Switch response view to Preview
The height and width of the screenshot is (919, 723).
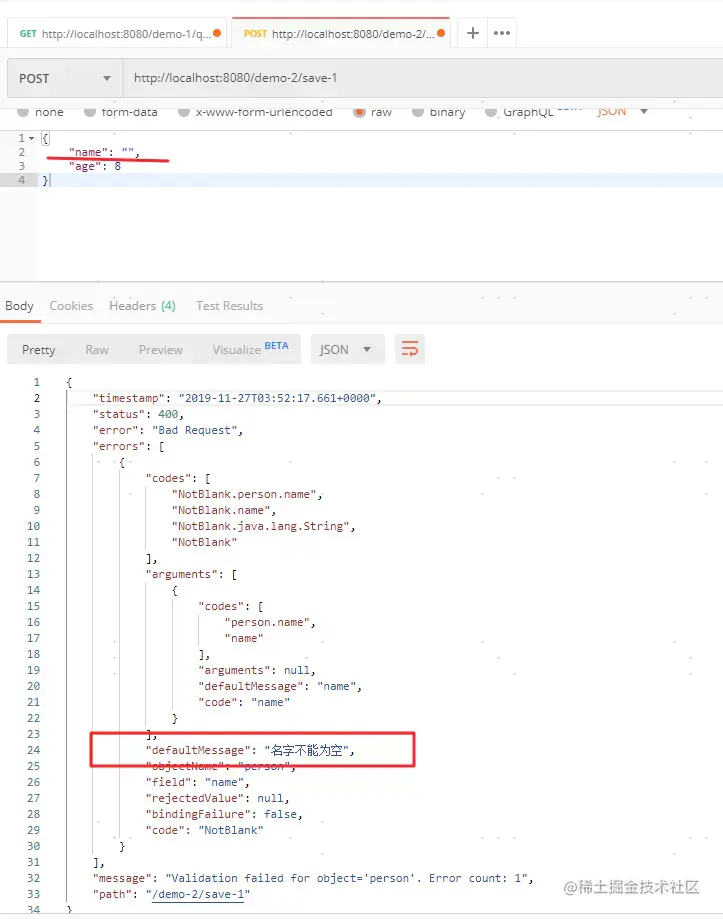tap(161, 349)
